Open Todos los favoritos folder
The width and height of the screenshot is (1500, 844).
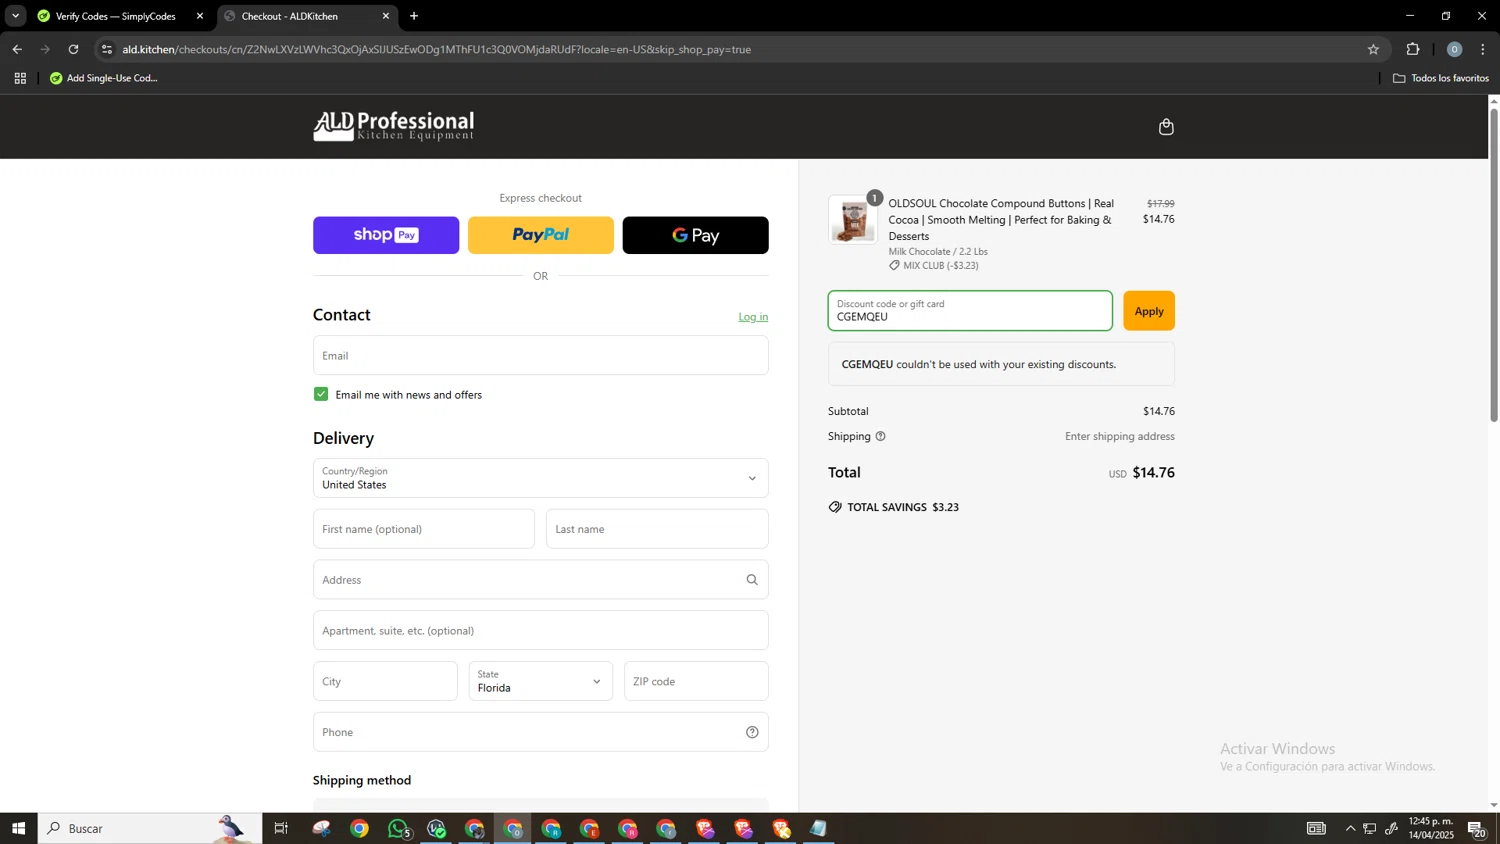pyautogui.click(x=1441, y=78)
